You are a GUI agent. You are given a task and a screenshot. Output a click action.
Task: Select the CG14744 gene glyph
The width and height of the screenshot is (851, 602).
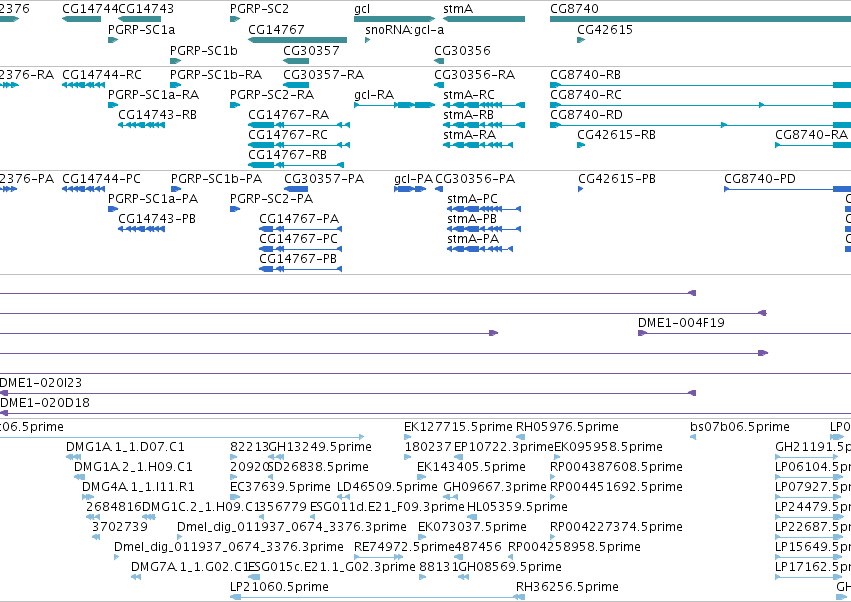[x=81, y=19]
